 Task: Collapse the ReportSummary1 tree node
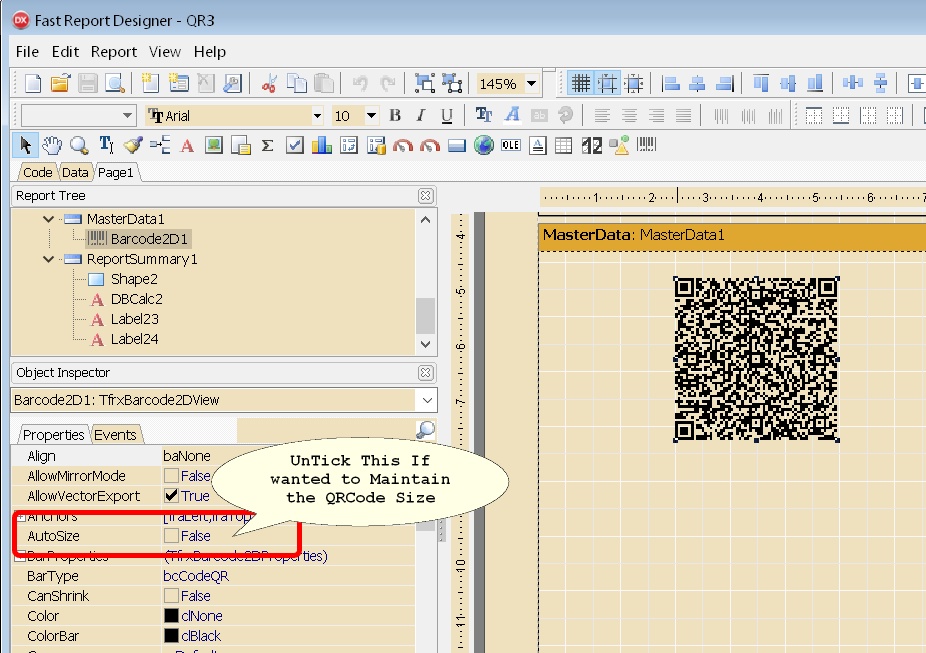[x=49, y=259]
